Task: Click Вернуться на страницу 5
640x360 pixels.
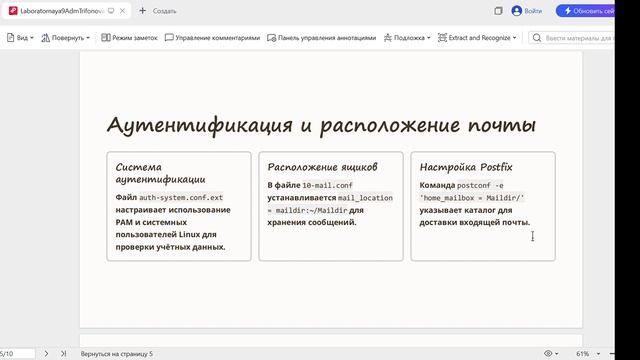Action: [117, 353]
